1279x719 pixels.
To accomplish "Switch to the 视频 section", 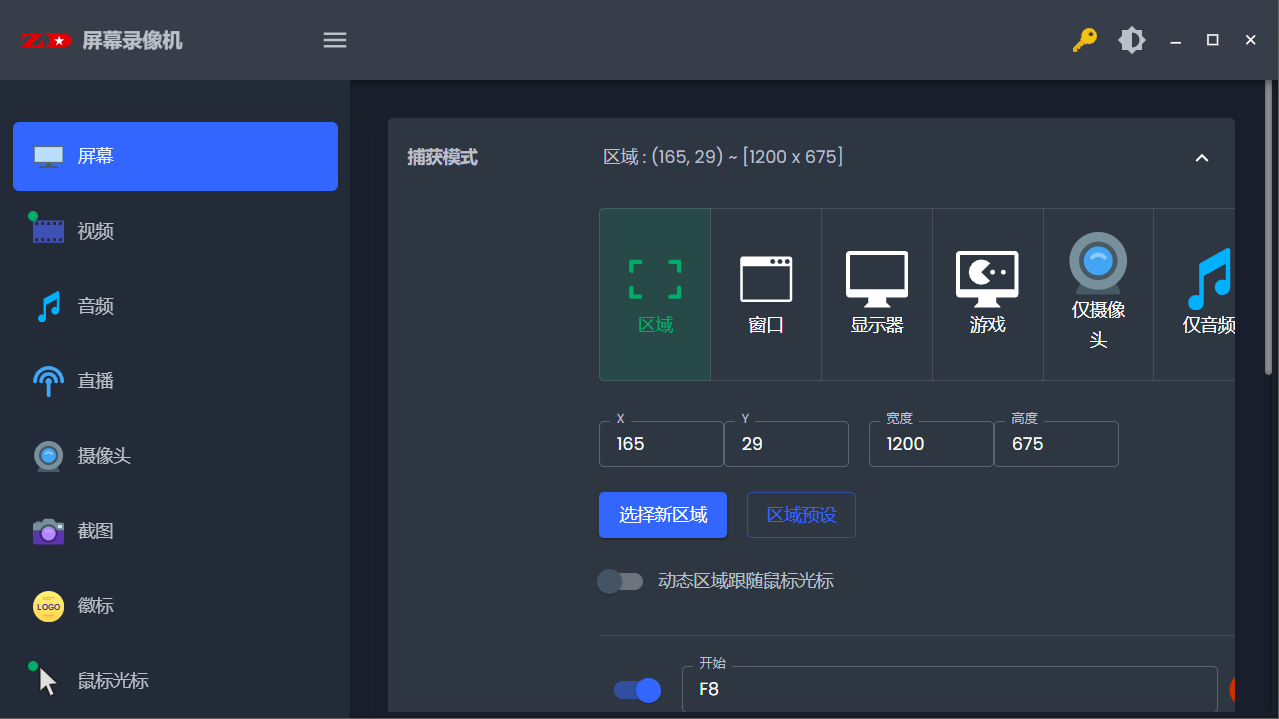I will coord(96,231).
